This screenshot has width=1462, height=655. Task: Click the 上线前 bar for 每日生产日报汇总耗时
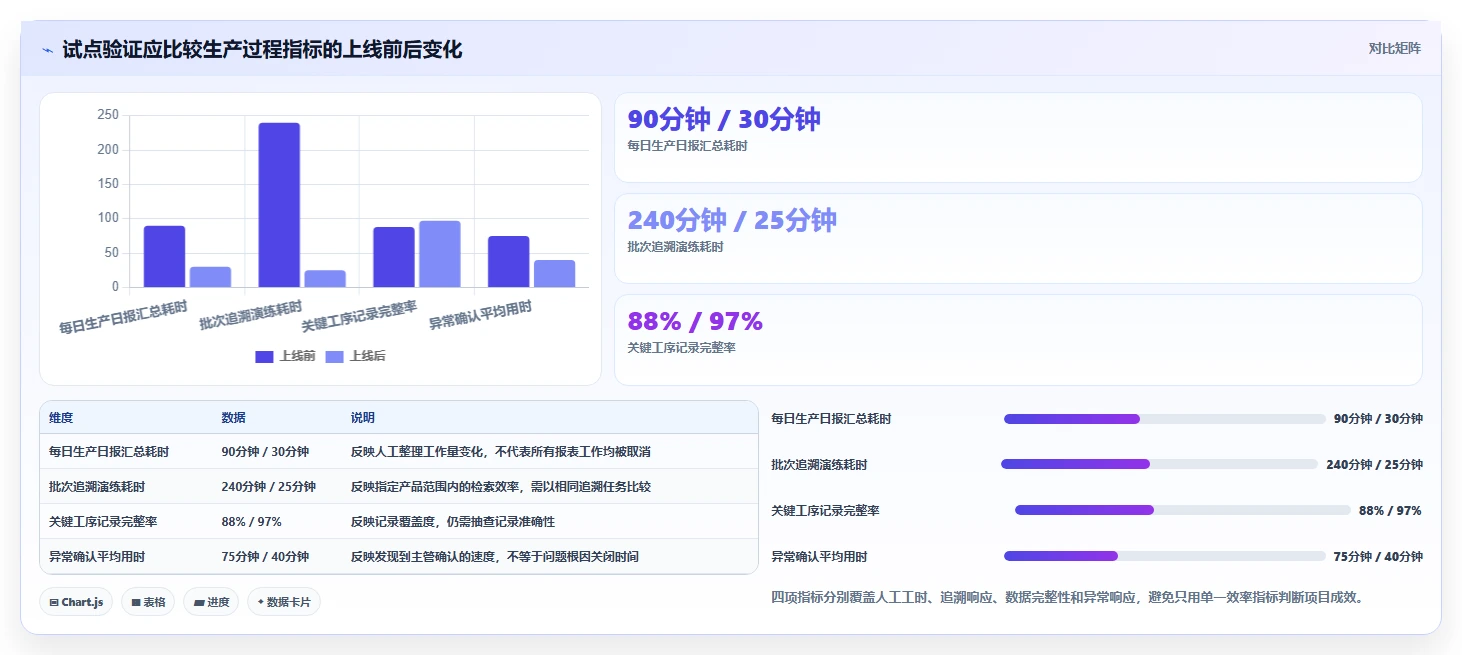[x=164, y=257]
